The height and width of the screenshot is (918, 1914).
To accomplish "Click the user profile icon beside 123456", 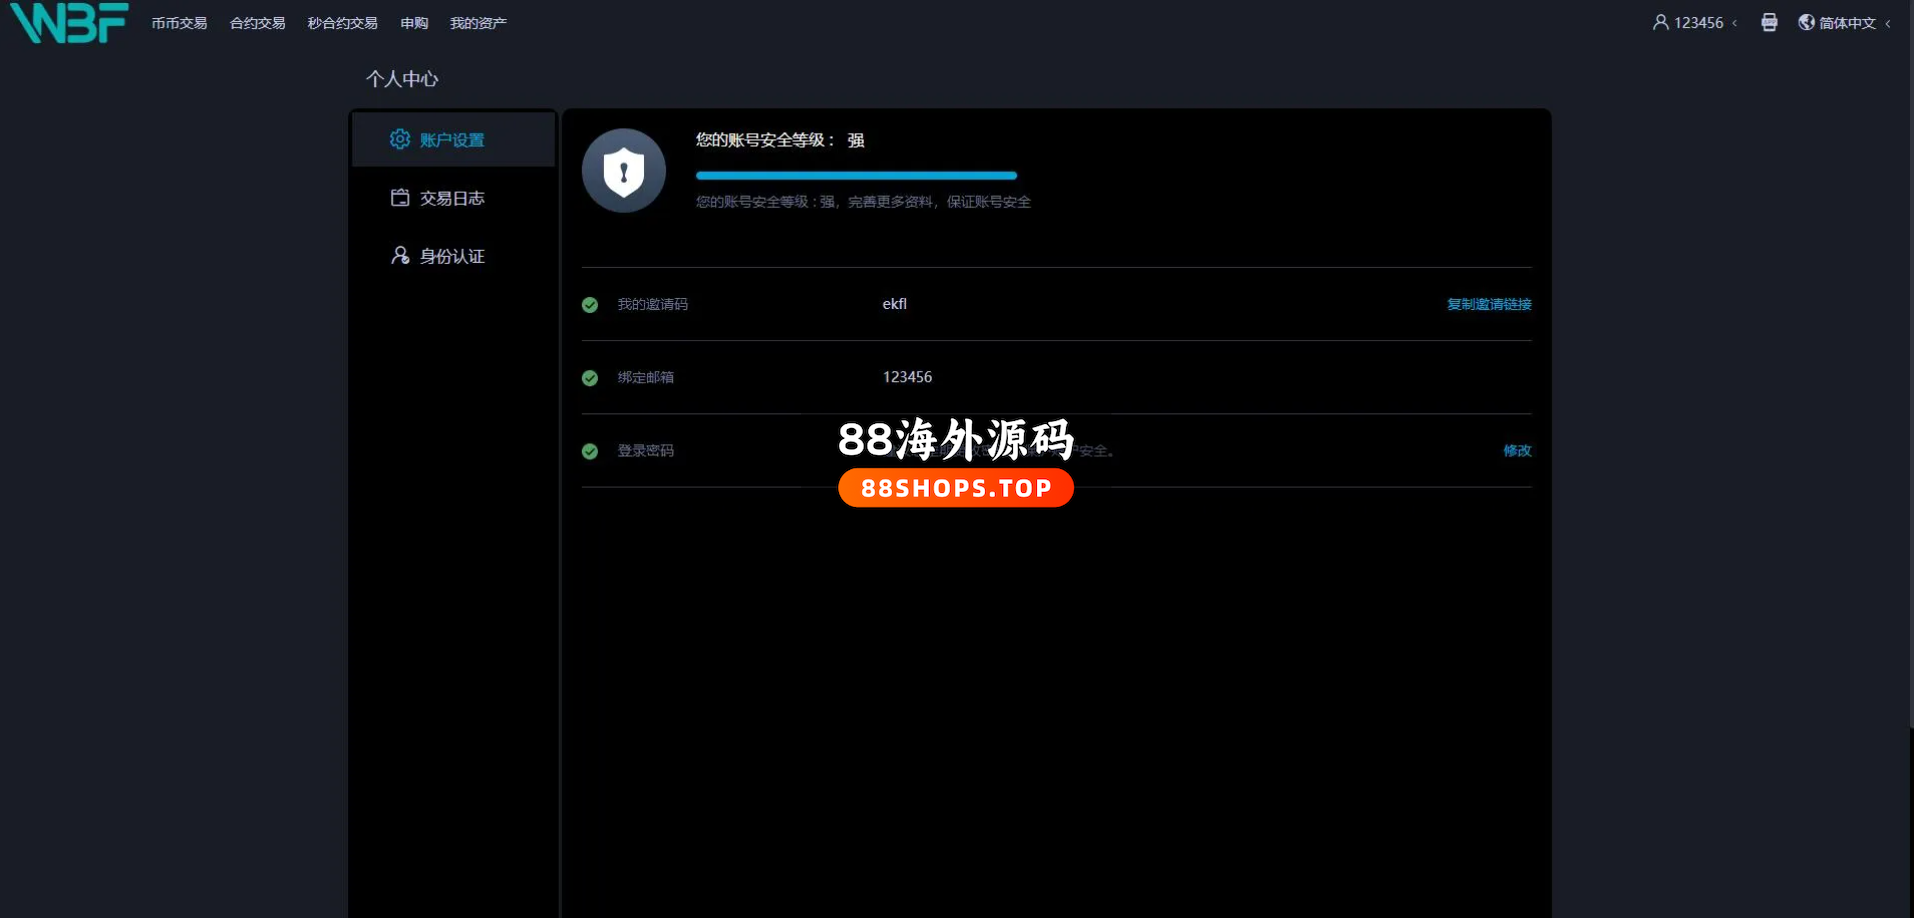I will tap(1660, 22).
